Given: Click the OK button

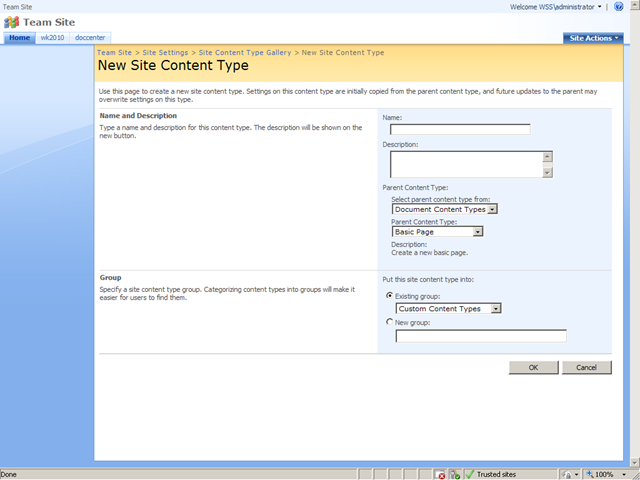Looking at the screenshot, I should click(x=533, y=367).
